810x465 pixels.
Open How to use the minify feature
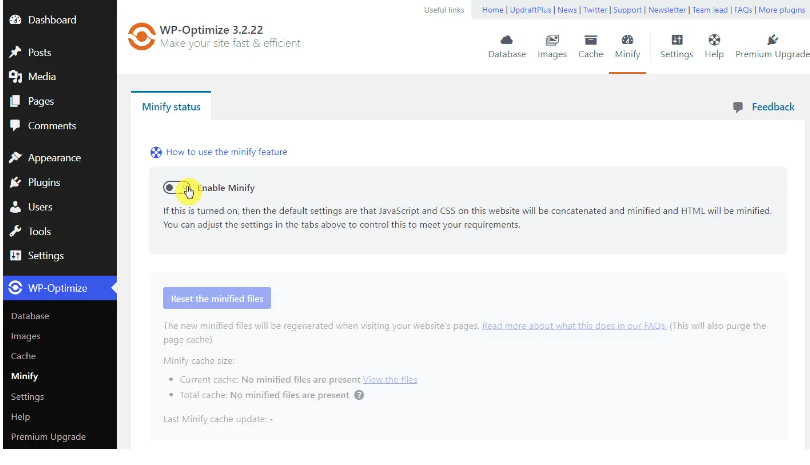point(226,152)
